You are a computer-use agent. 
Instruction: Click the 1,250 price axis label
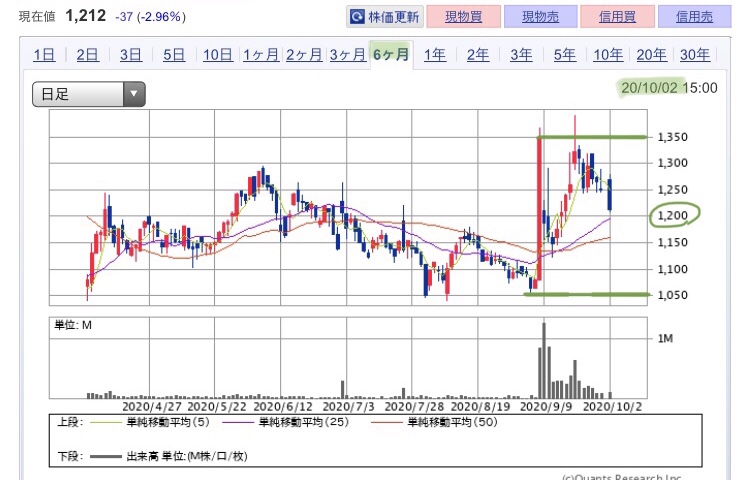672,190
